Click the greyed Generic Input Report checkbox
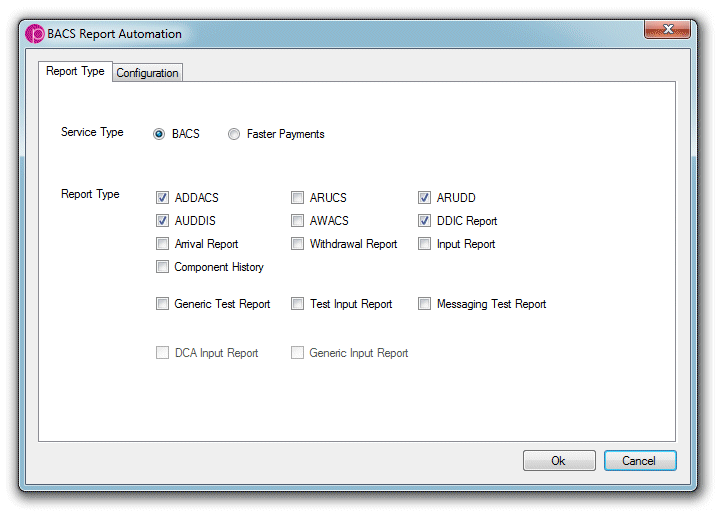727x520 pixels. (297, 353)
